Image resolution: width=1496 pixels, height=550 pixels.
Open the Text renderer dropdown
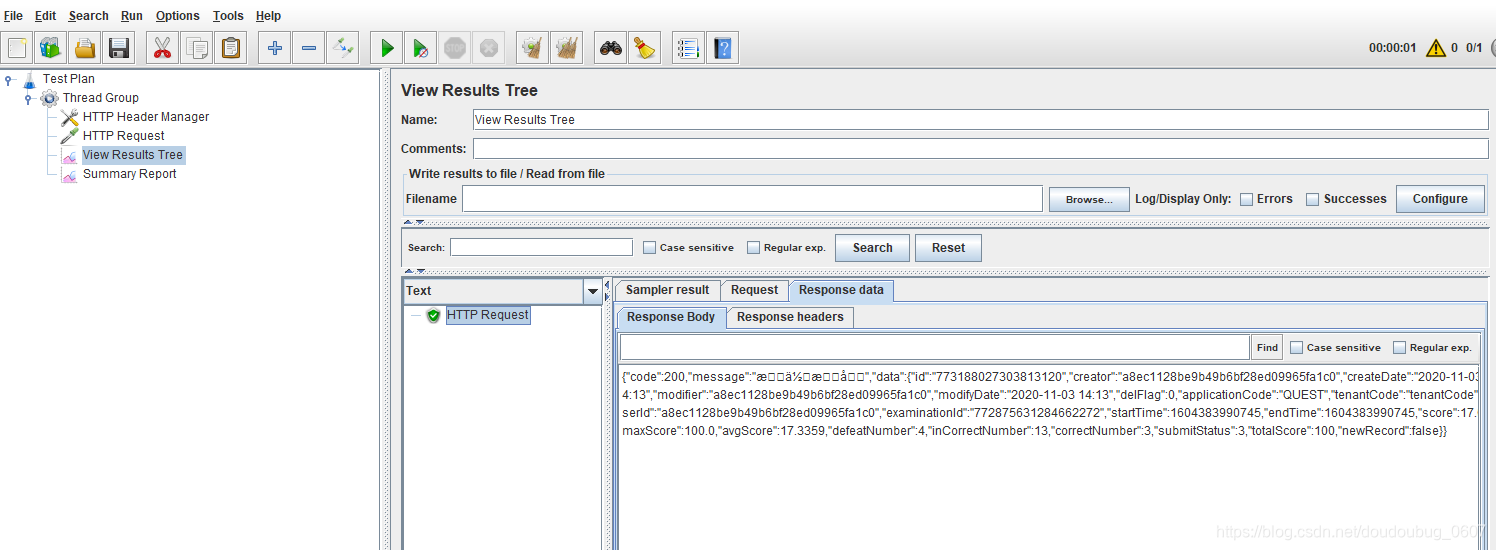593,291
